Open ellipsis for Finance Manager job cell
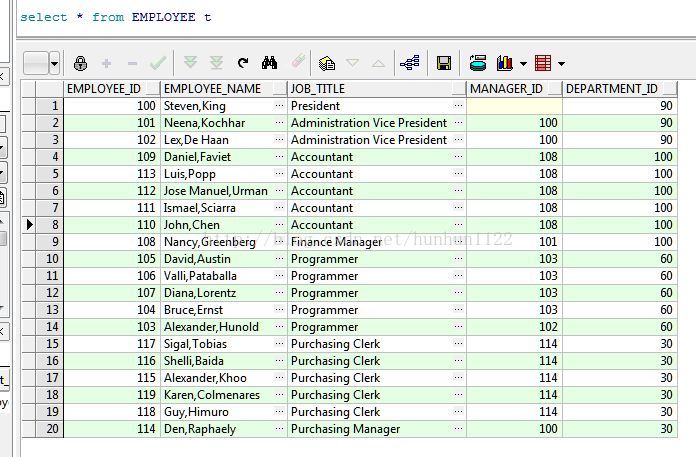The height and width of the screenshot is (457, 696). click(x=459, y=241)
